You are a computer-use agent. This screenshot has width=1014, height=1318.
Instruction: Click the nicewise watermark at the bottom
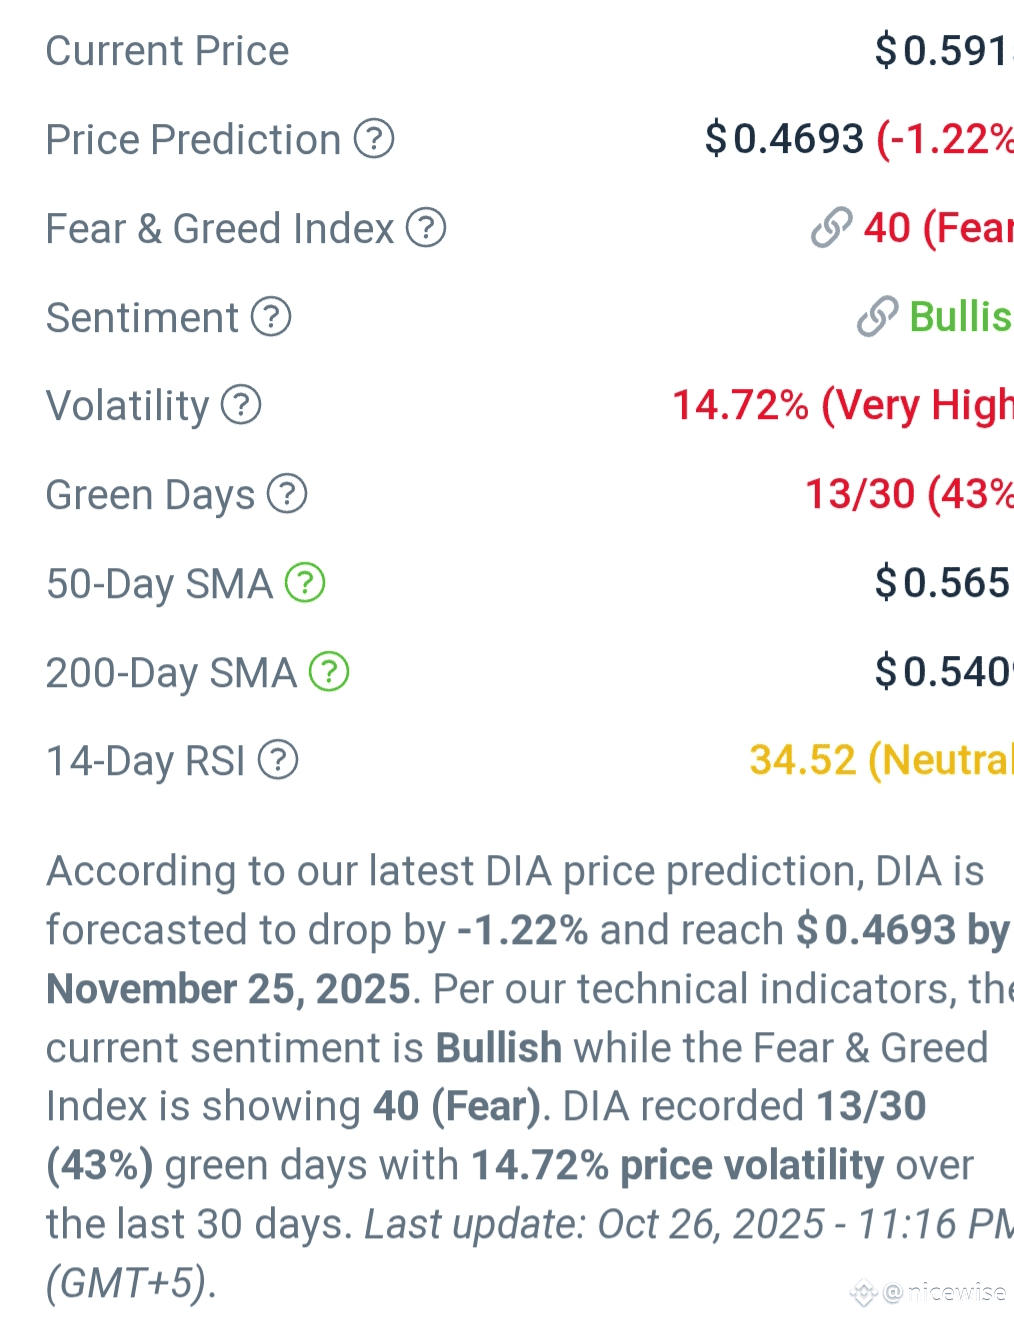[x=944, y=1292]
